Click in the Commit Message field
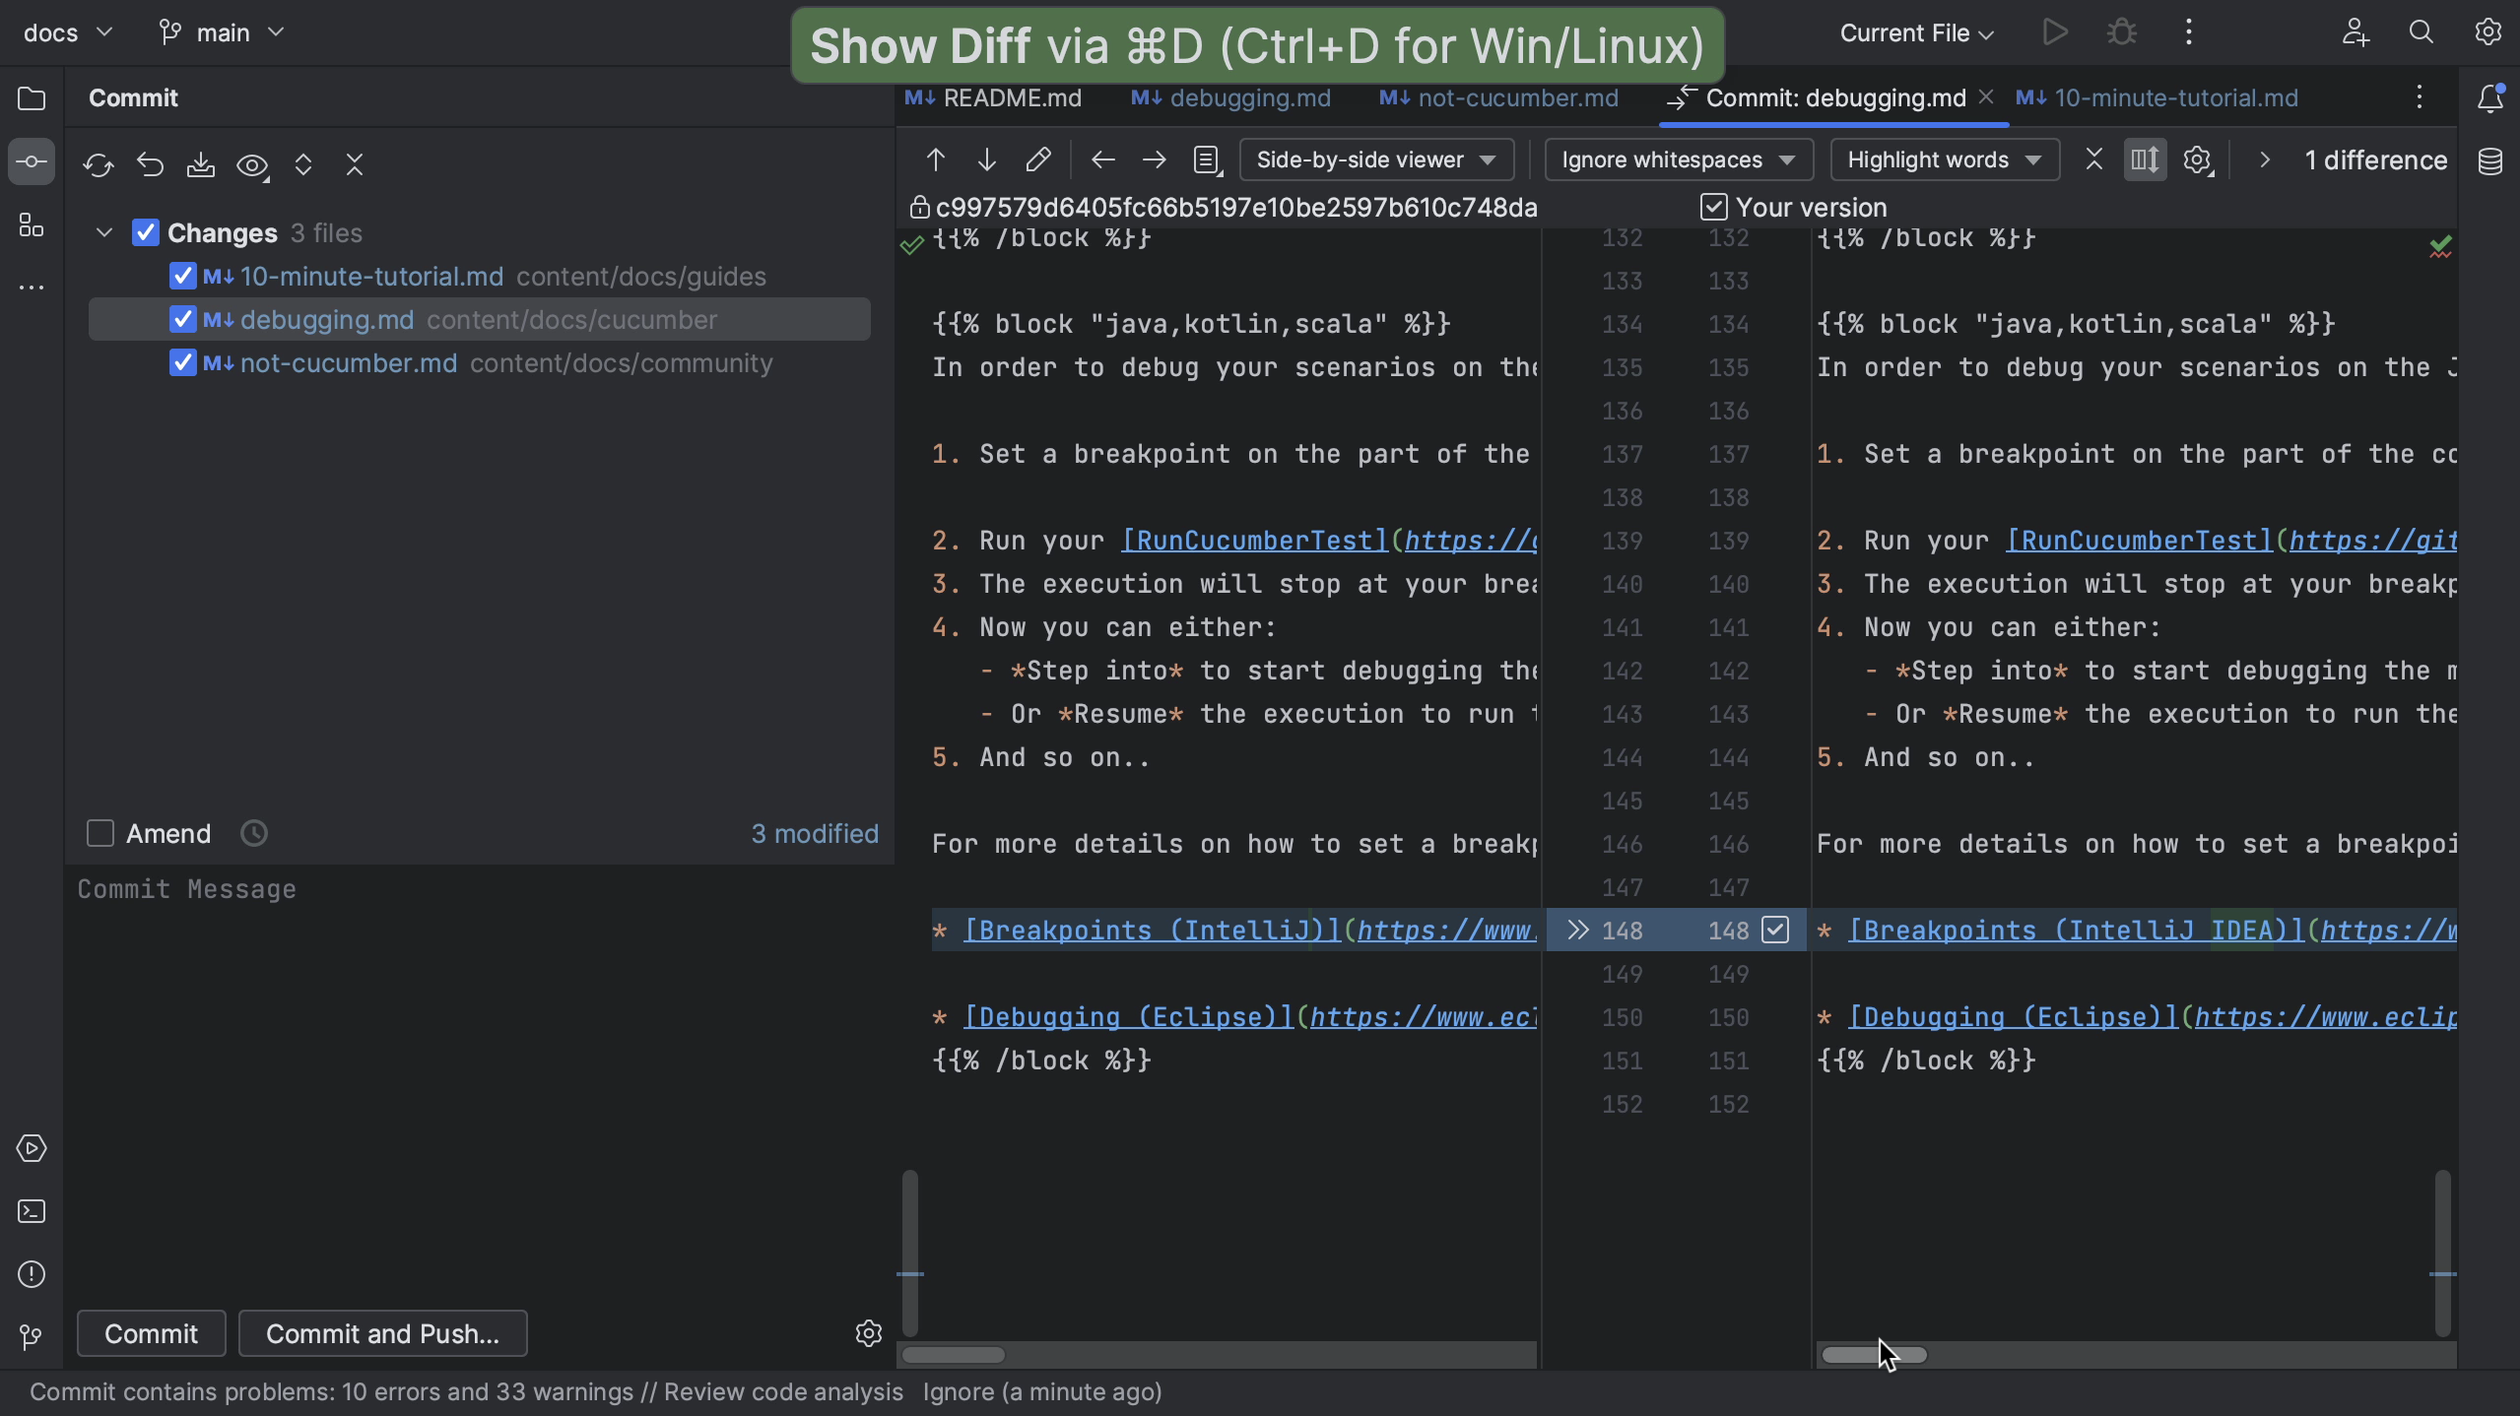Viewport: 2520px width, 1416px height. (480, 1080)
